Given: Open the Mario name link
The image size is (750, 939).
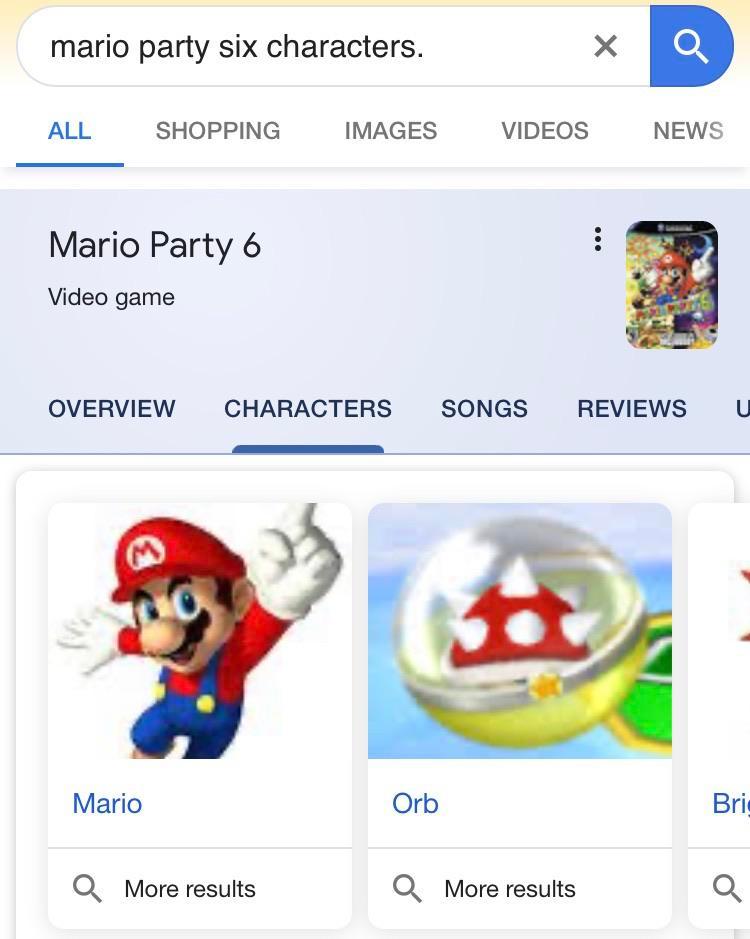Looking at the screenshot, I should click(107, 803).
